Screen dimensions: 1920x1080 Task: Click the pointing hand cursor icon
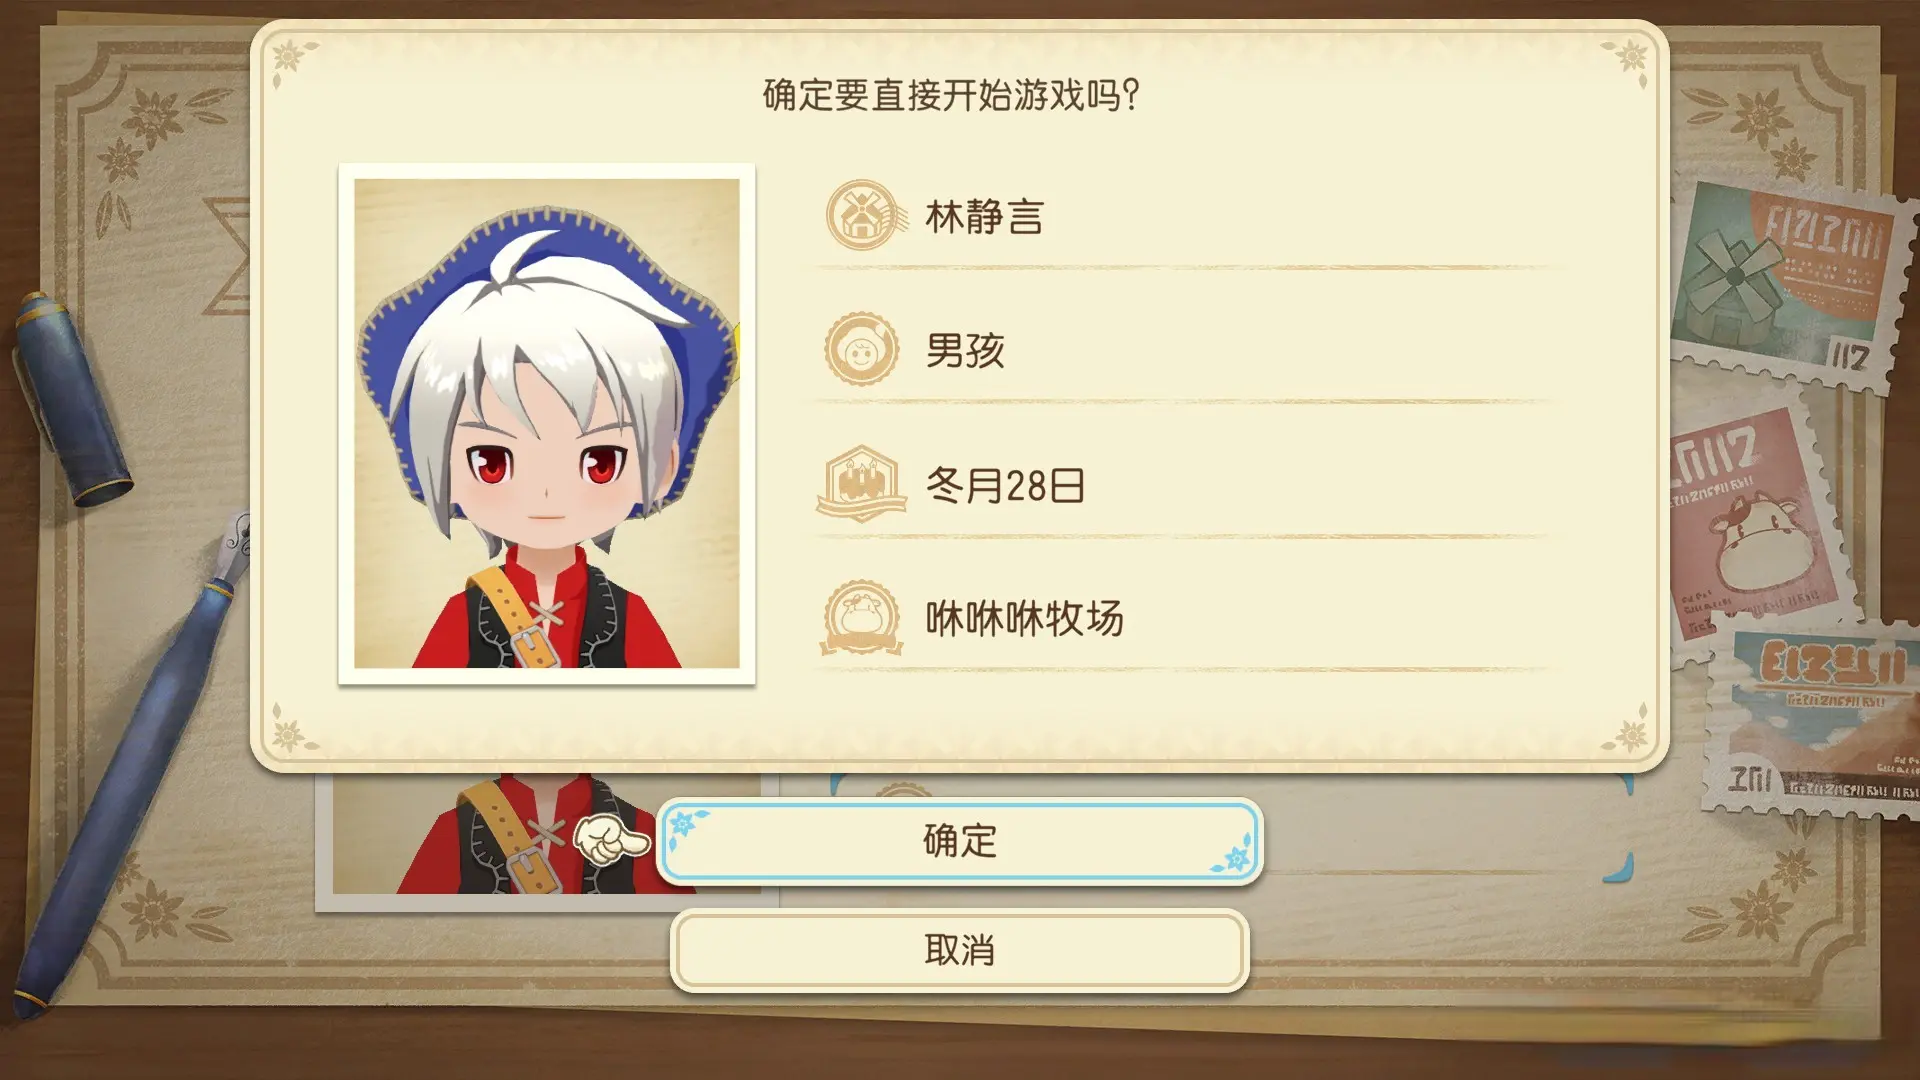(x=611, y=838)
